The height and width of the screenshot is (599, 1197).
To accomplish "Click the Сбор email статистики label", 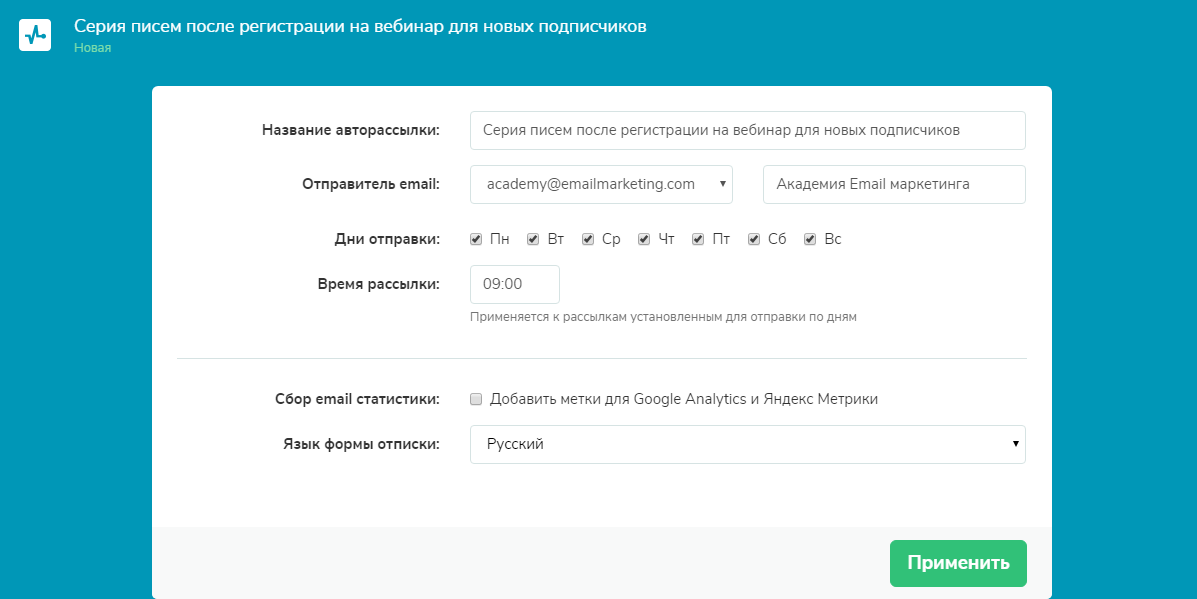I will [x=357, y=399].
